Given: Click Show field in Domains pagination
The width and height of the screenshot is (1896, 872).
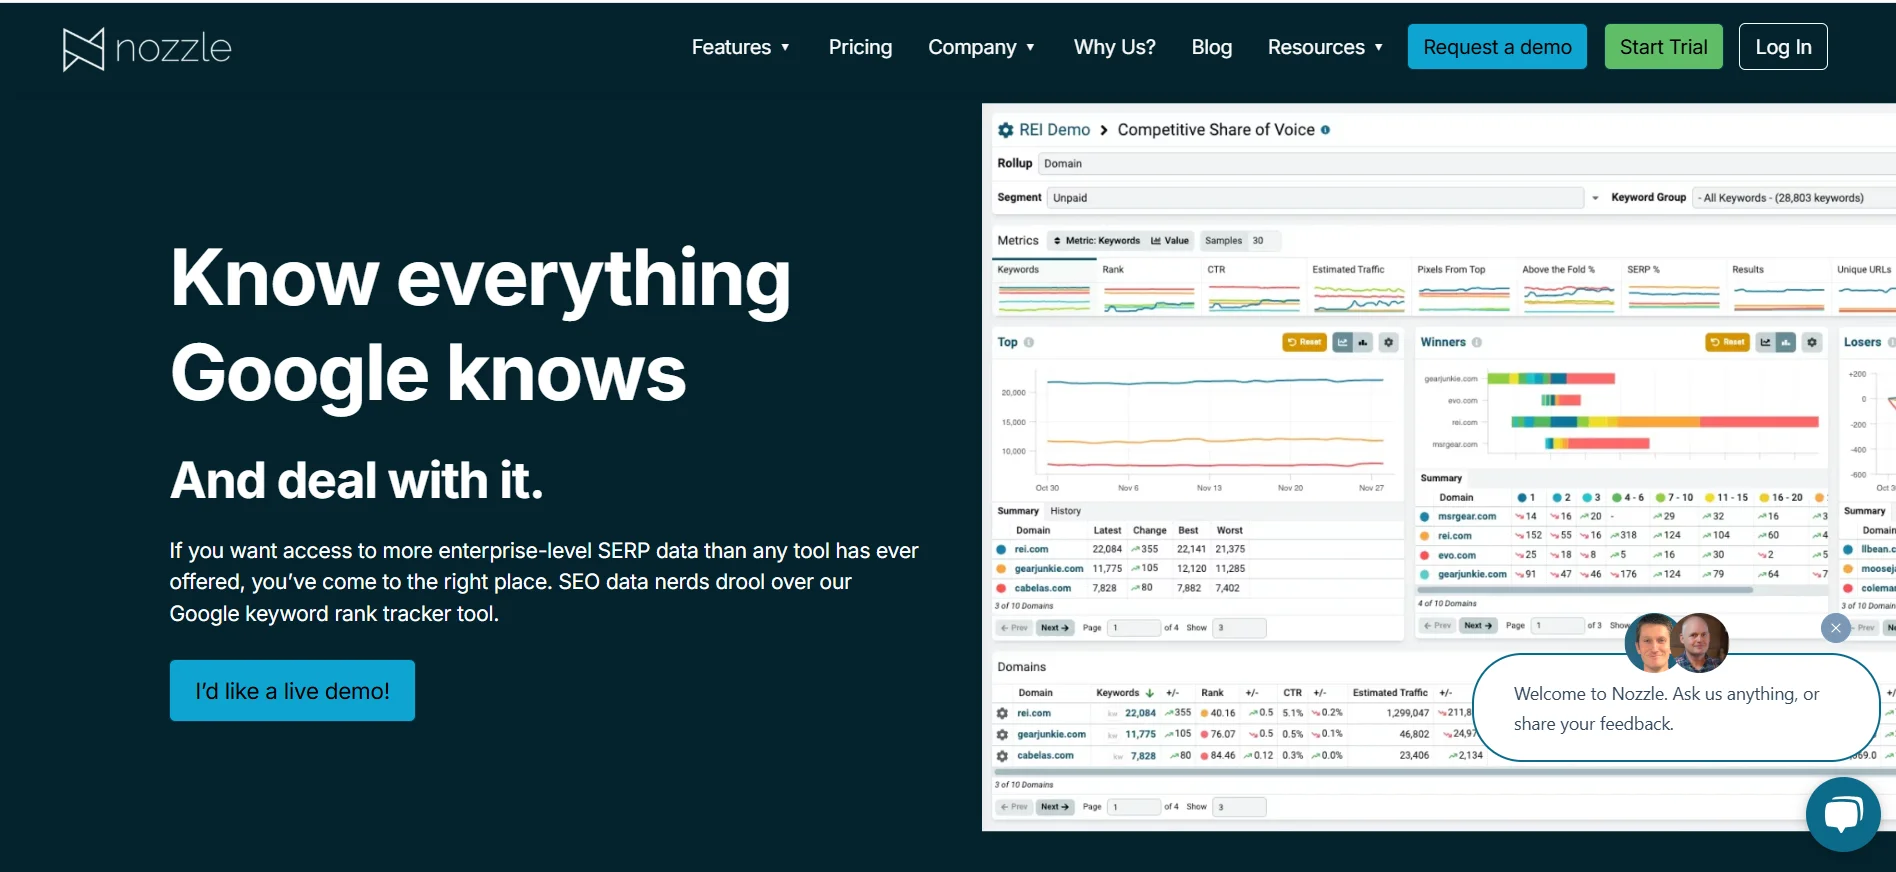Looking at the screenshot, I should click(x=1239, y=807).
